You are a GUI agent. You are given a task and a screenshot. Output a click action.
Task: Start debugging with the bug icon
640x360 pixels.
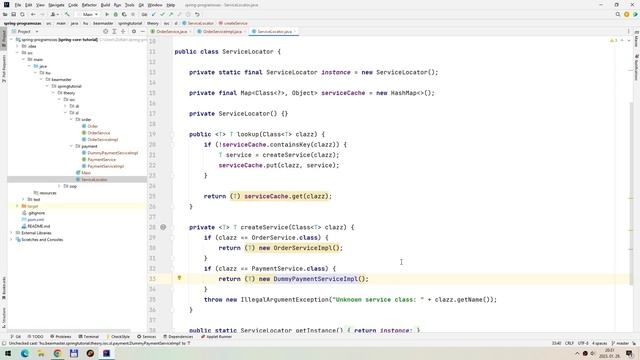click(116, 14)
